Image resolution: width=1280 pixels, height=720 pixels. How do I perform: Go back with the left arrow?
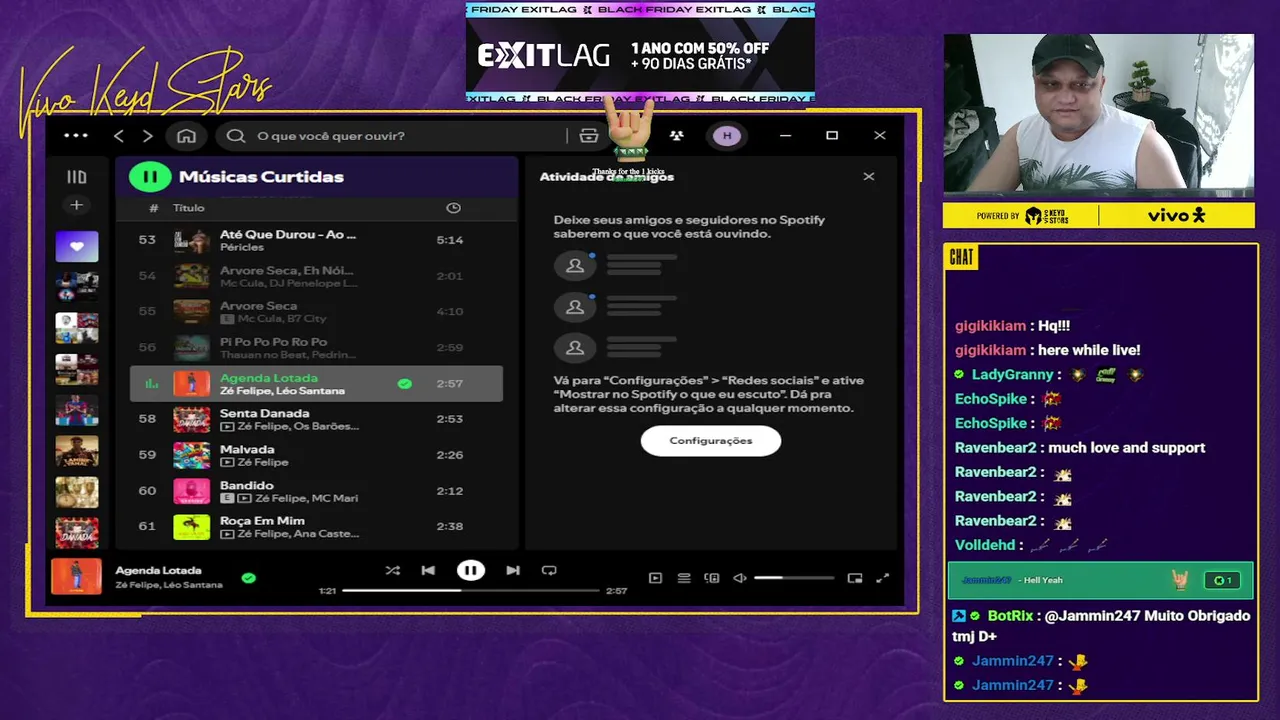(x=119, y=136)
